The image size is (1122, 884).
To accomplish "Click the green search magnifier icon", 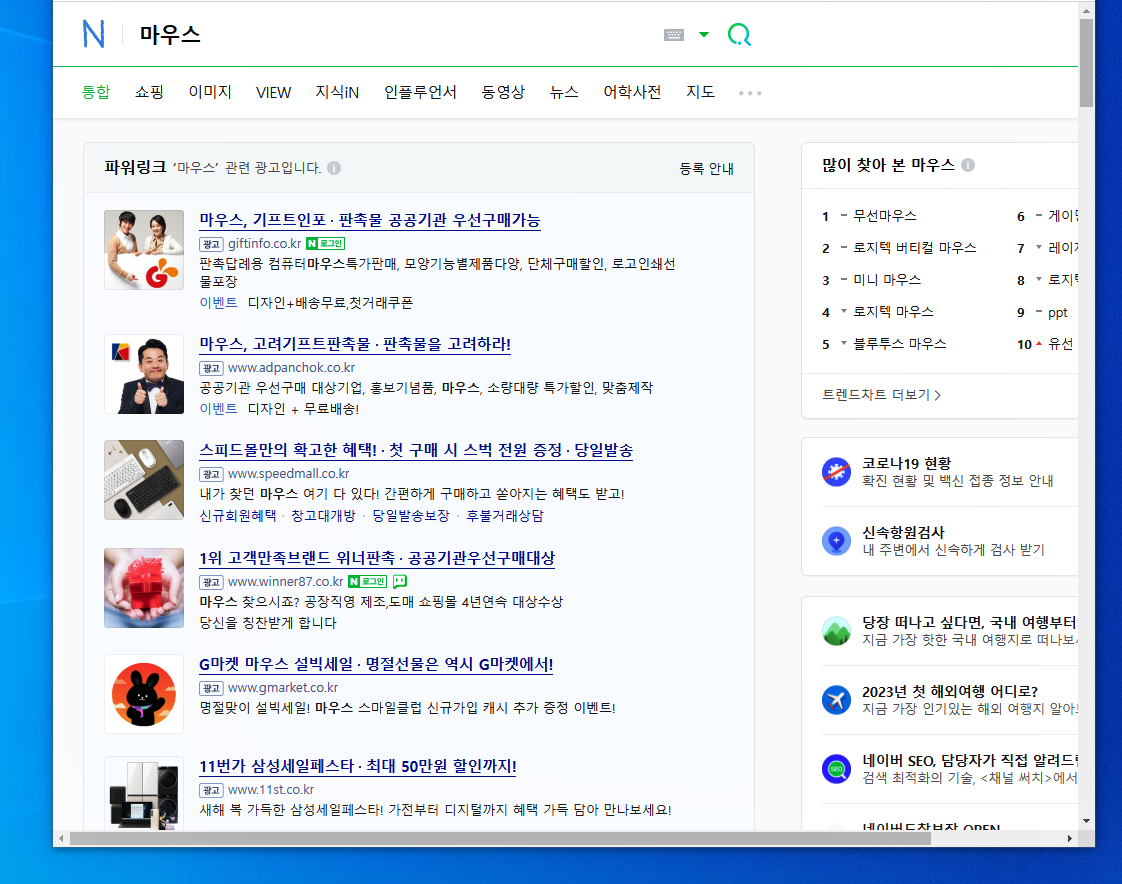I will click(739, 34).
